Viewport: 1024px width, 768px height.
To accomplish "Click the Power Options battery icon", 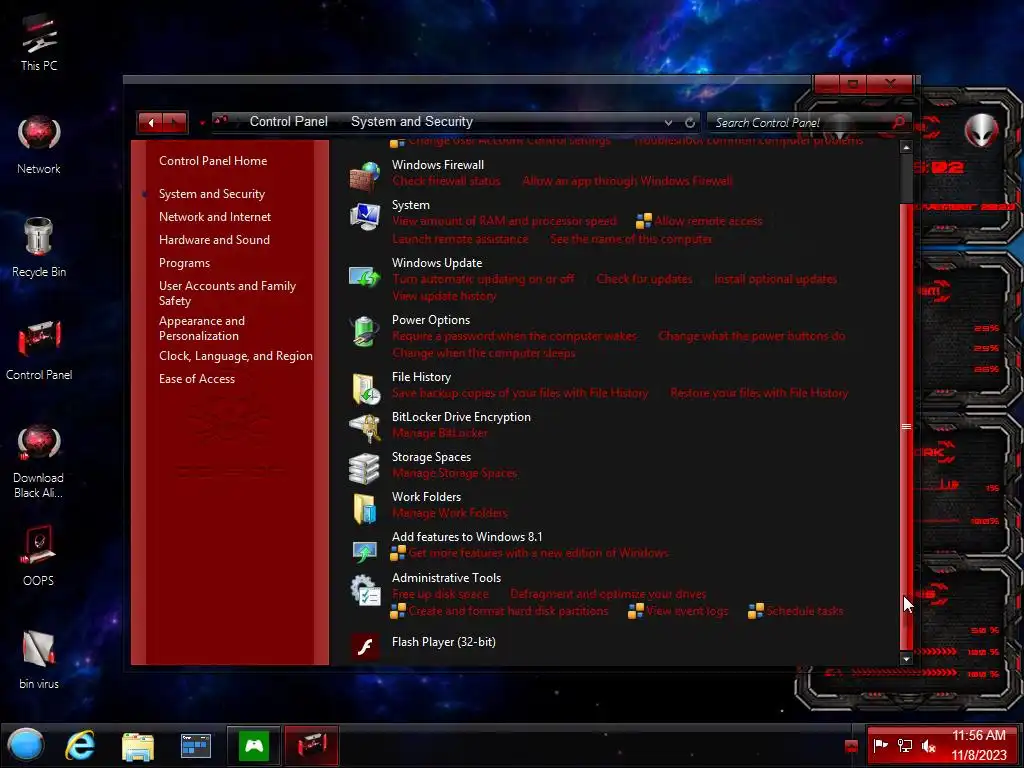I will [364, 331].
